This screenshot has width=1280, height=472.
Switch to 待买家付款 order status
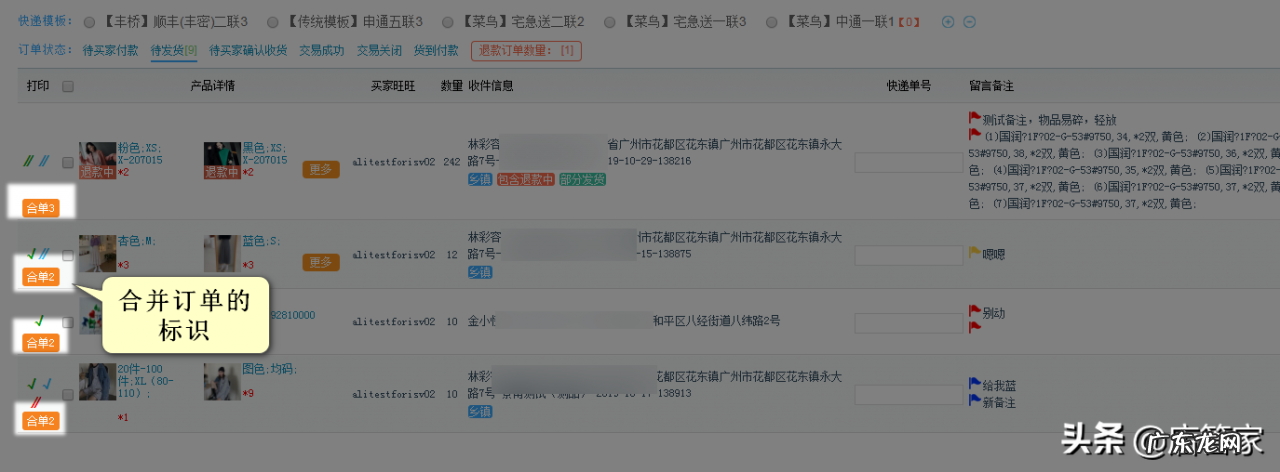point(110,50)
